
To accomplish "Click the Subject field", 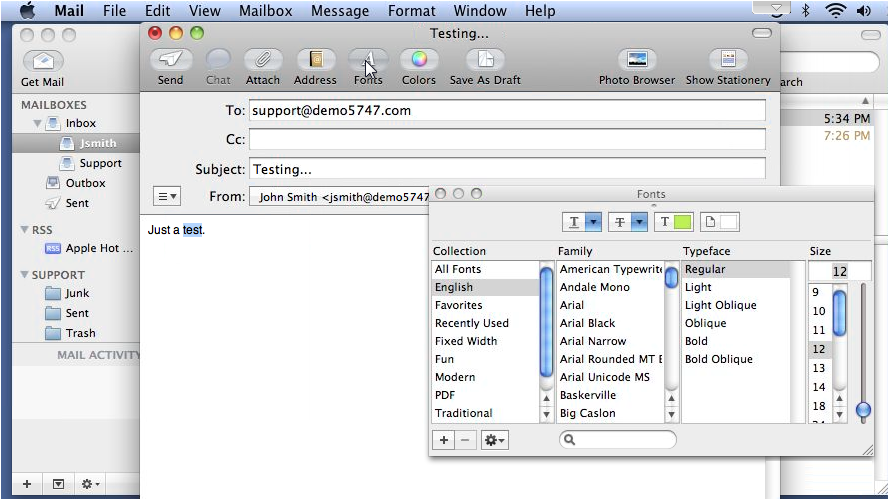I will click(x=507, y=169).
